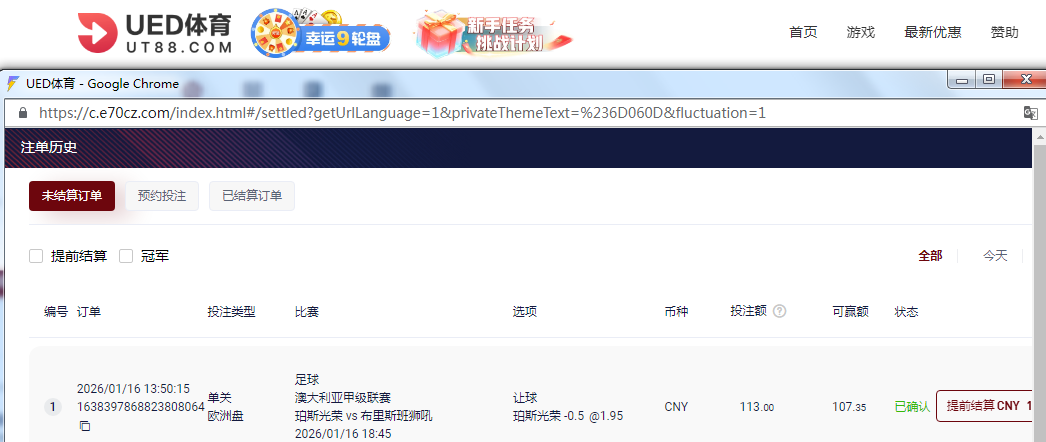Click the 澳大利亚甲级联赛 league name
This screenshot has height=442, width=1046.
coord(343,397)
